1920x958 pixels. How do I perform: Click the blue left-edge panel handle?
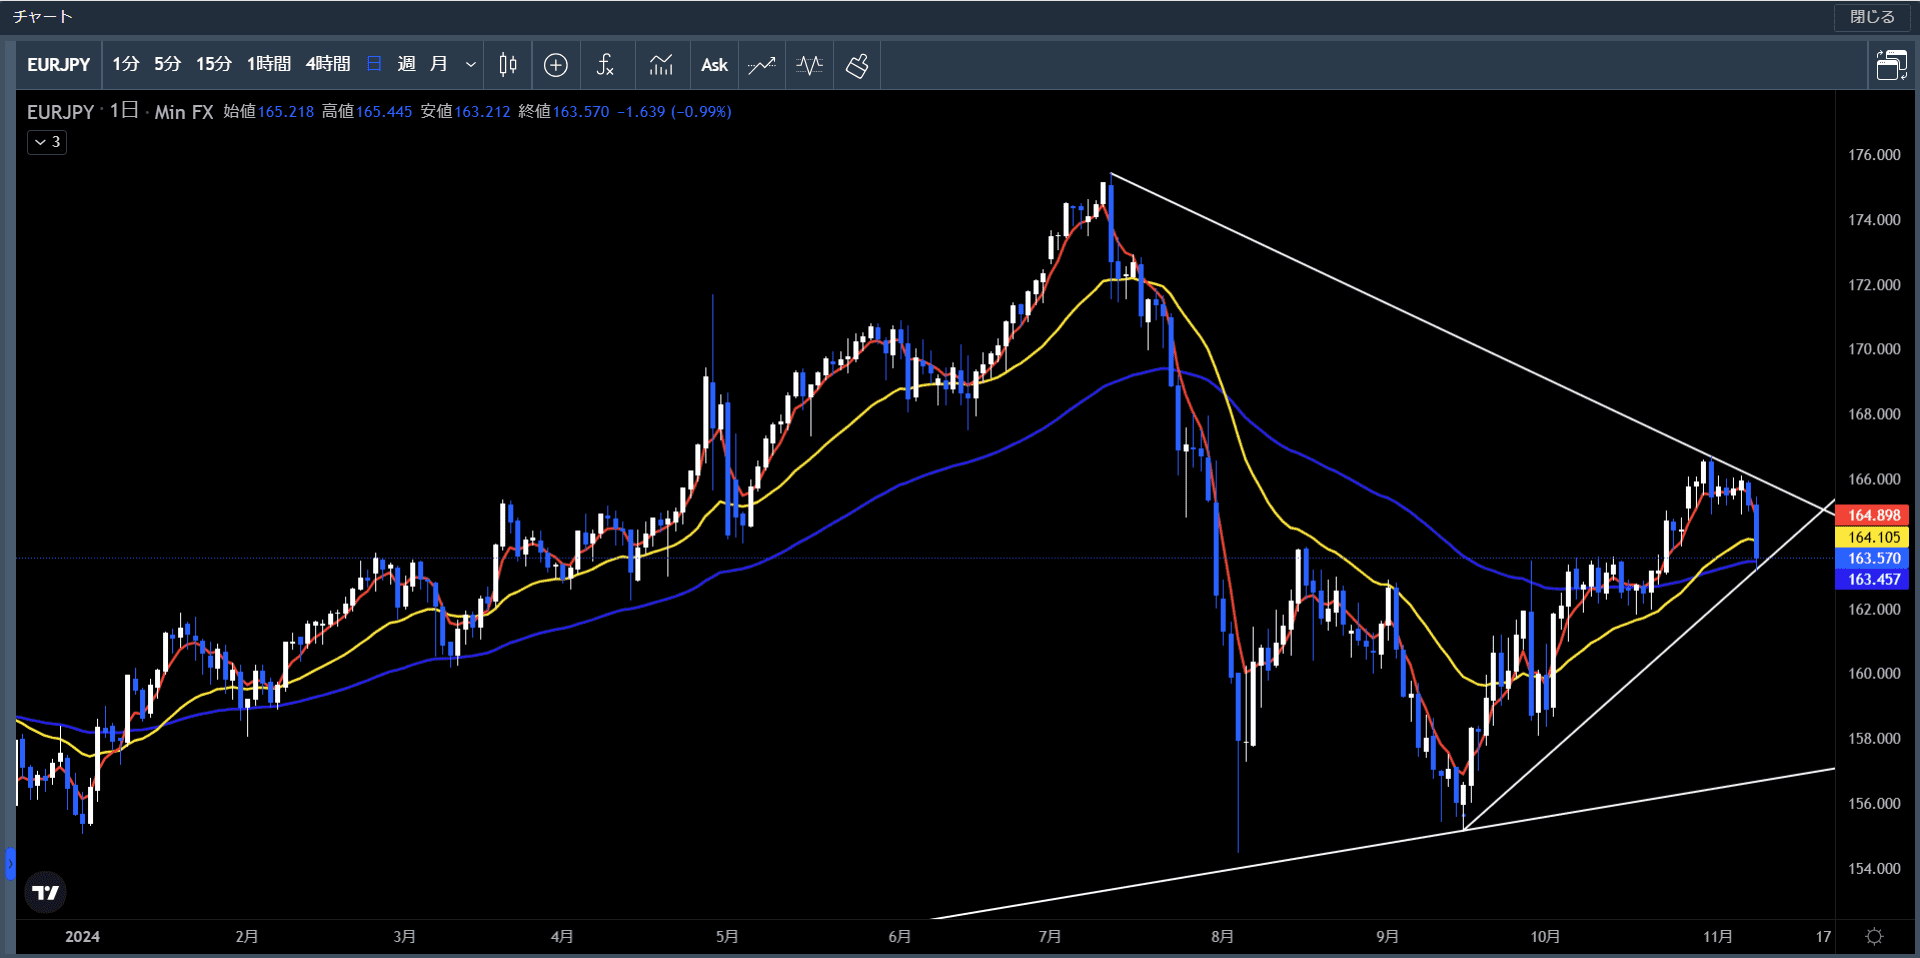pos(10,863)
